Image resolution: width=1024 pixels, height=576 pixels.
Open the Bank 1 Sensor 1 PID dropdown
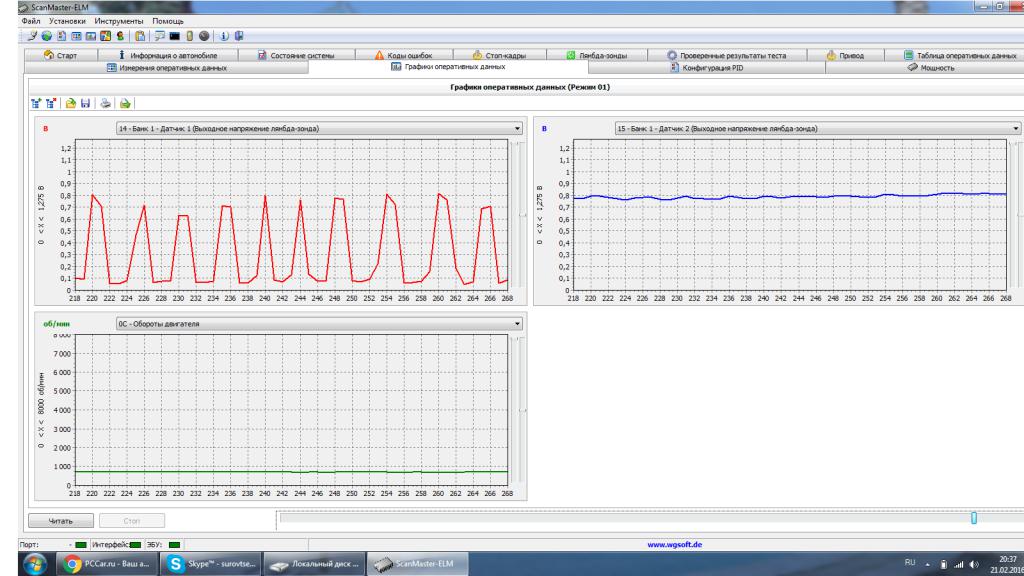tap(517, 128)
